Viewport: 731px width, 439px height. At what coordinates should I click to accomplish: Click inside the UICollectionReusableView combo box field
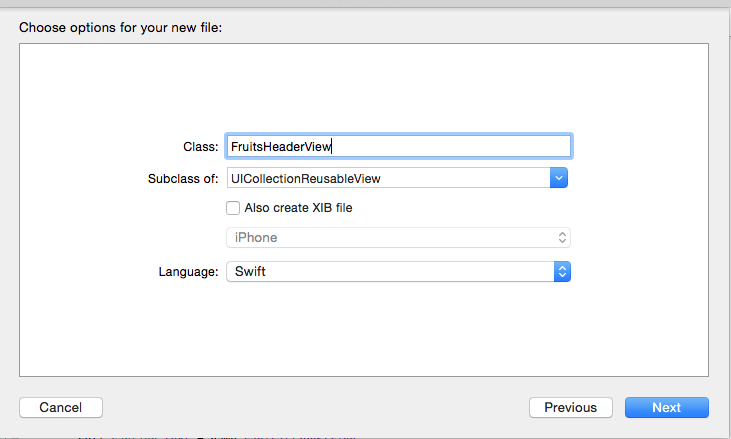tap(388, 178)
